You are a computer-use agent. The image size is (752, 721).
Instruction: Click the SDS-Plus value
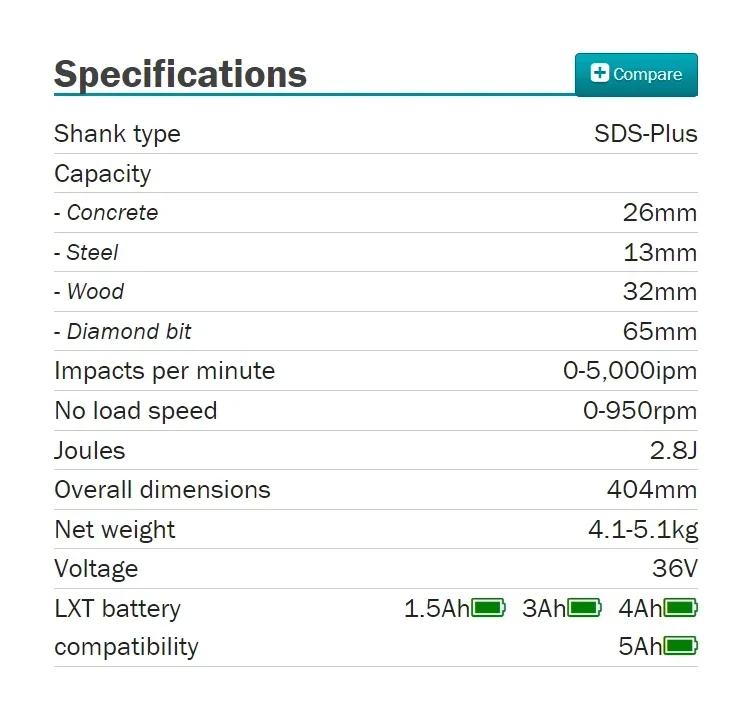pyautogui.click(x=645, y=134)
